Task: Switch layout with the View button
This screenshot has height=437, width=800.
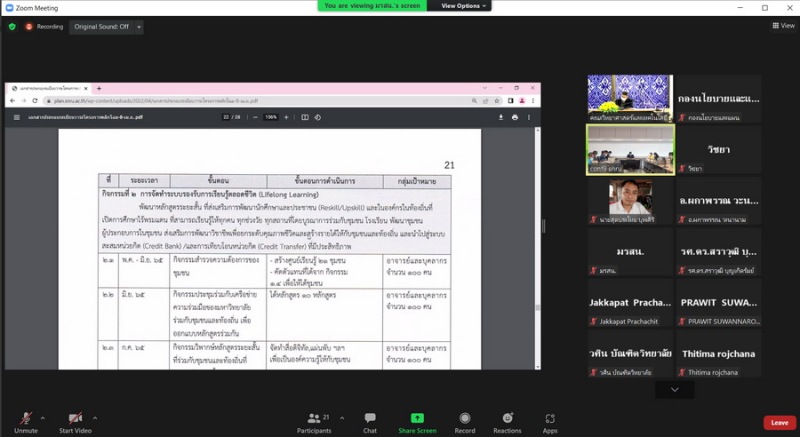Action: click(x=781, y=26)
